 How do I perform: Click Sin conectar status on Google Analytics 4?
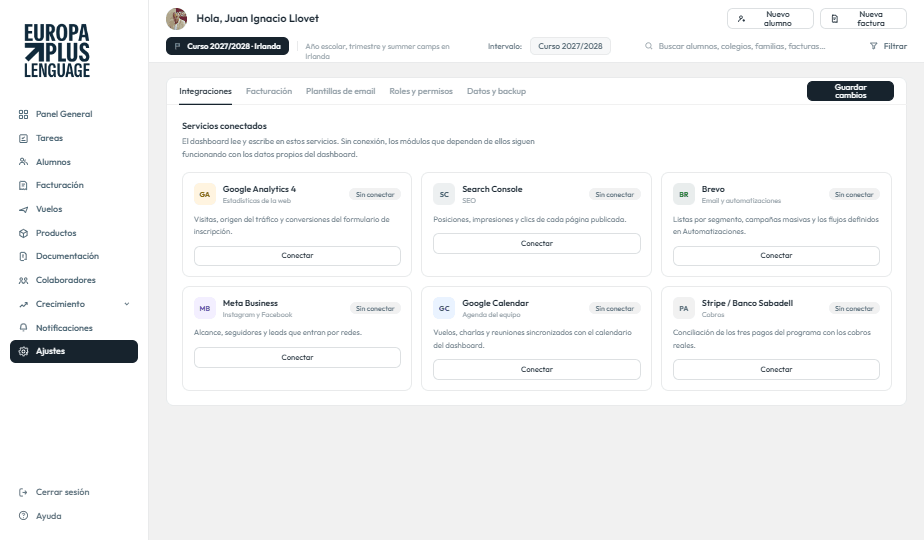pyautogui.click(x=375, y=195)
